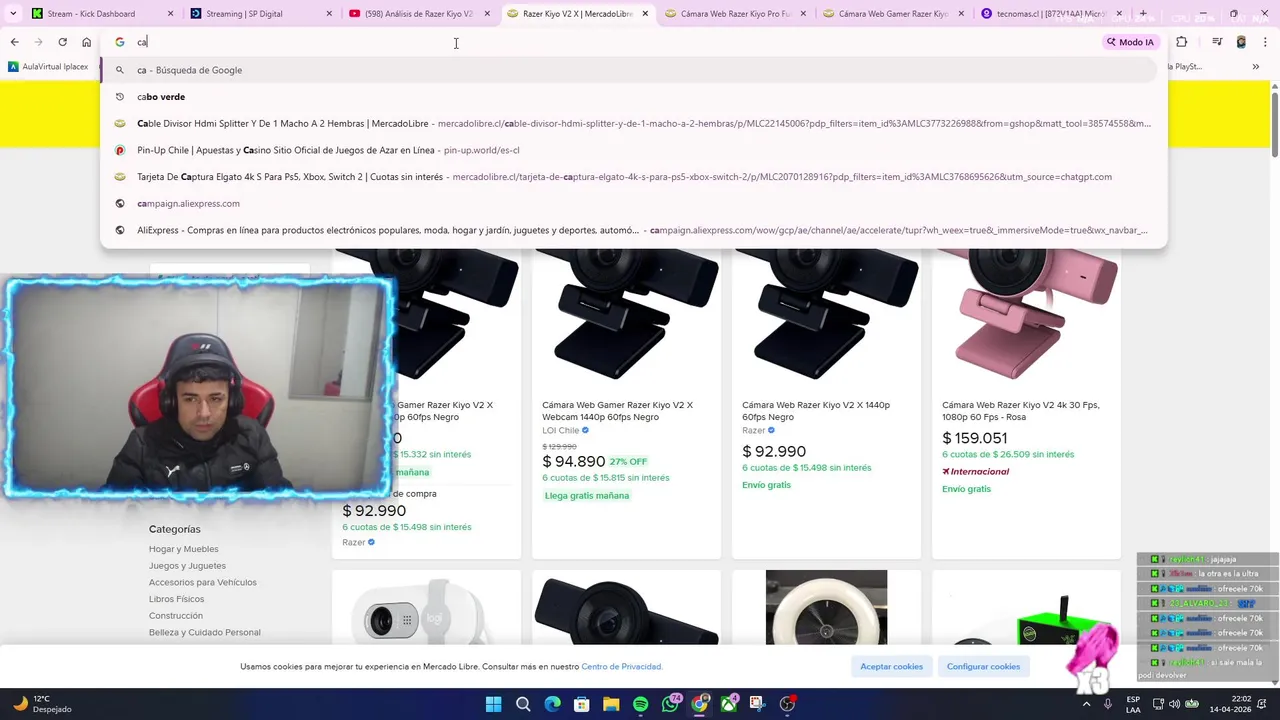
Task: Click Aceptar cookies button
Action: [891, 666]
